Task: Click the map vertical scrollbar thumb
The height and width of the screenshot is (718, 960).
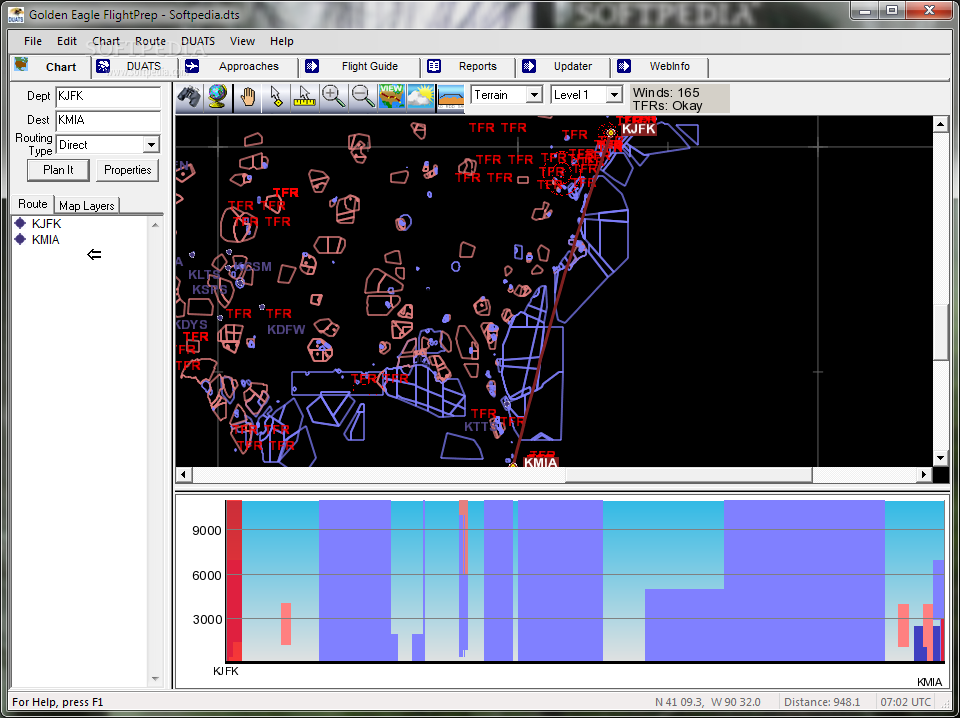Action: [x=940, y=332]
